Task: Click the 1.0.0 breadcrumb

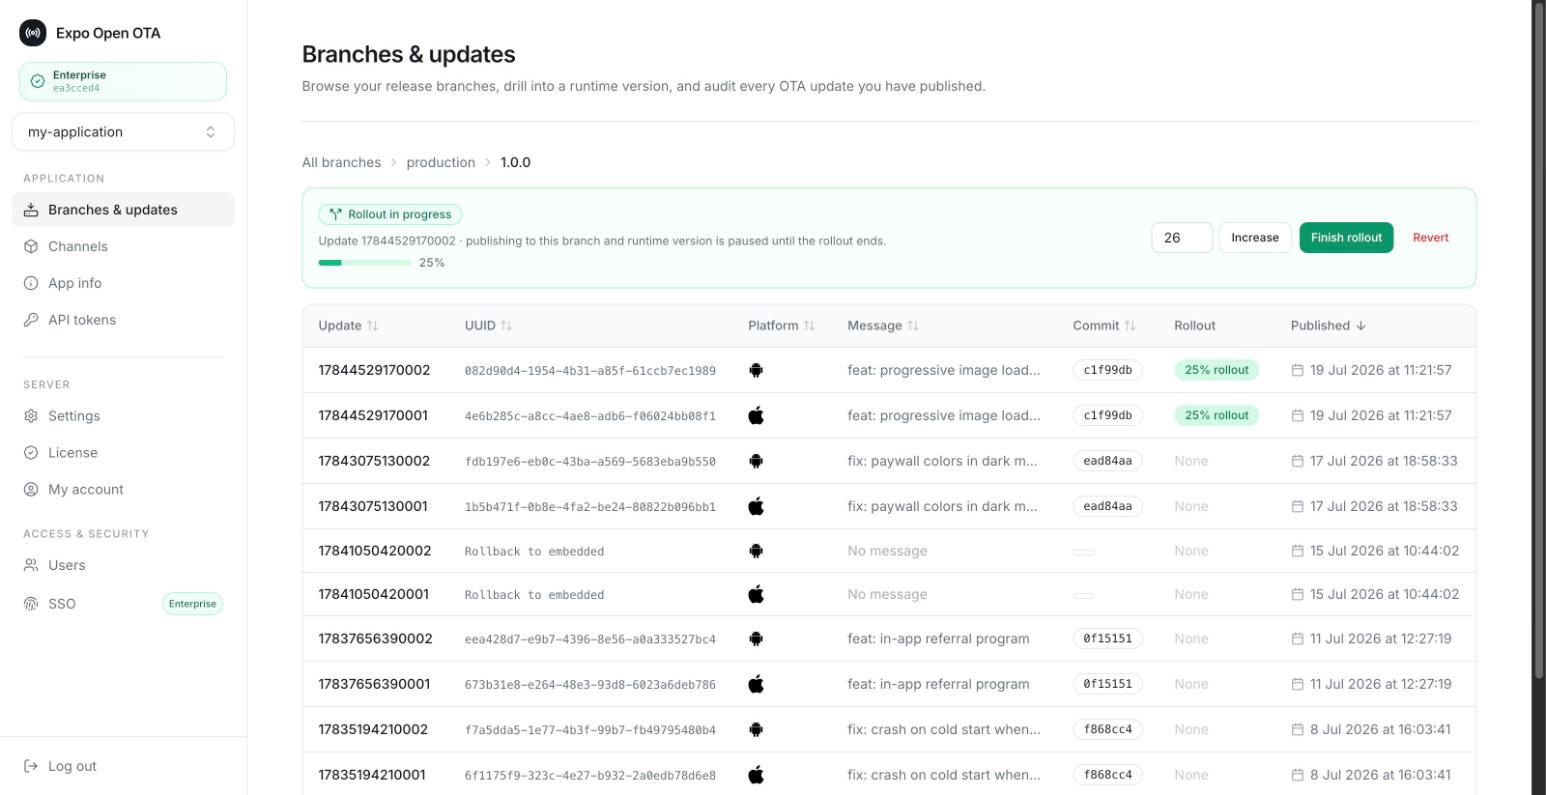Action: coord(515,162)
